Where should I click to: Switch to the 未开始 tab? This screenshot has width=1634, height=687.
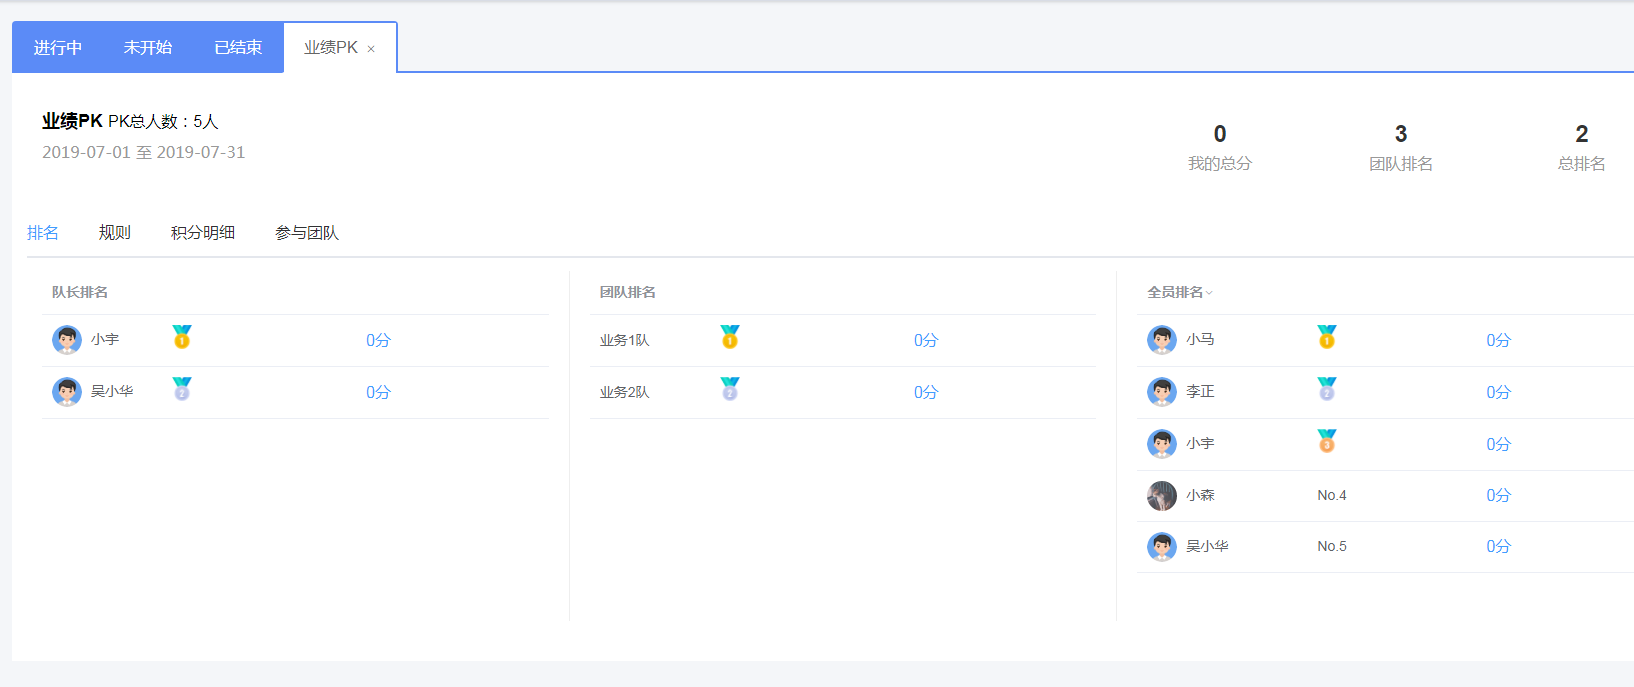click(x=148, y=47)
